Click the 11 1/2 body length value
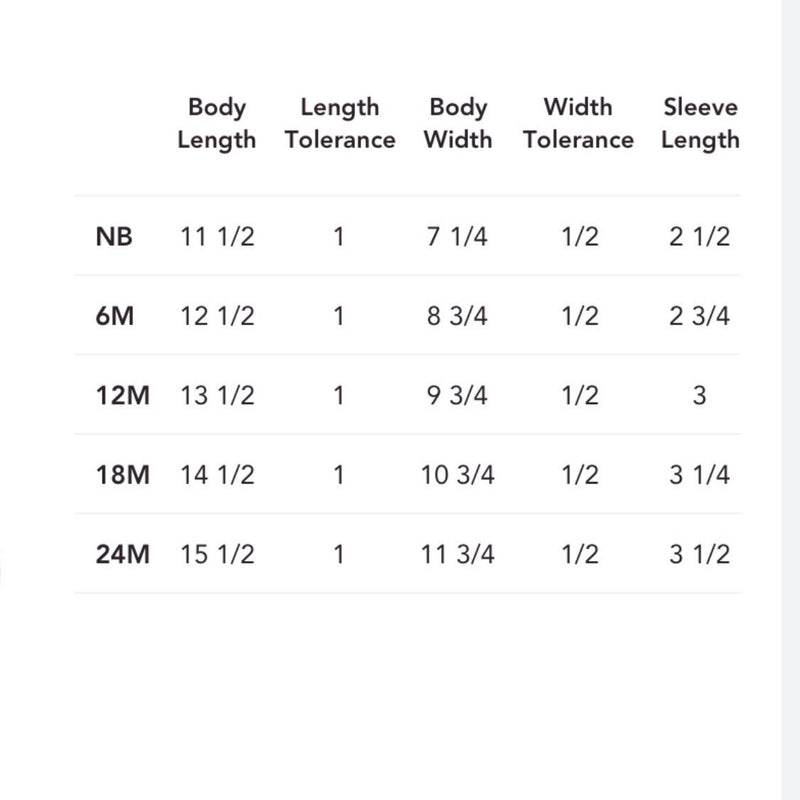This screenshot has height=800, width=800. coord(217,237)
